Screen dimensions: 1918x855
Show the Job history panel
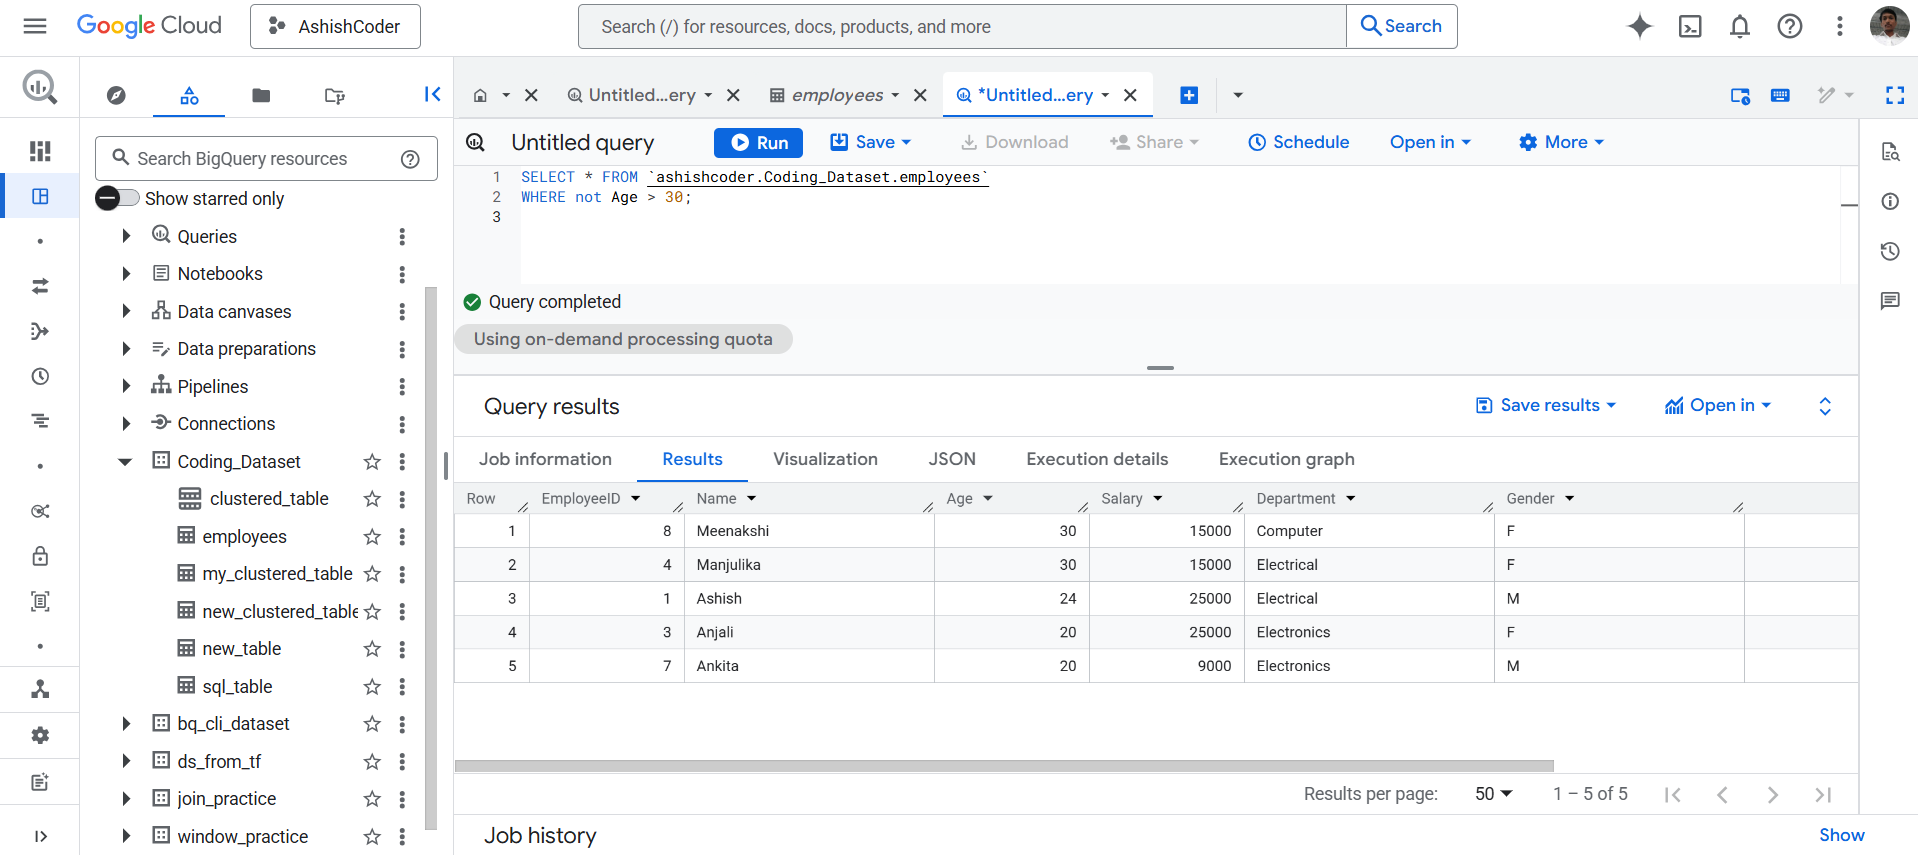pyautogui.click(x=1841, y=835)
